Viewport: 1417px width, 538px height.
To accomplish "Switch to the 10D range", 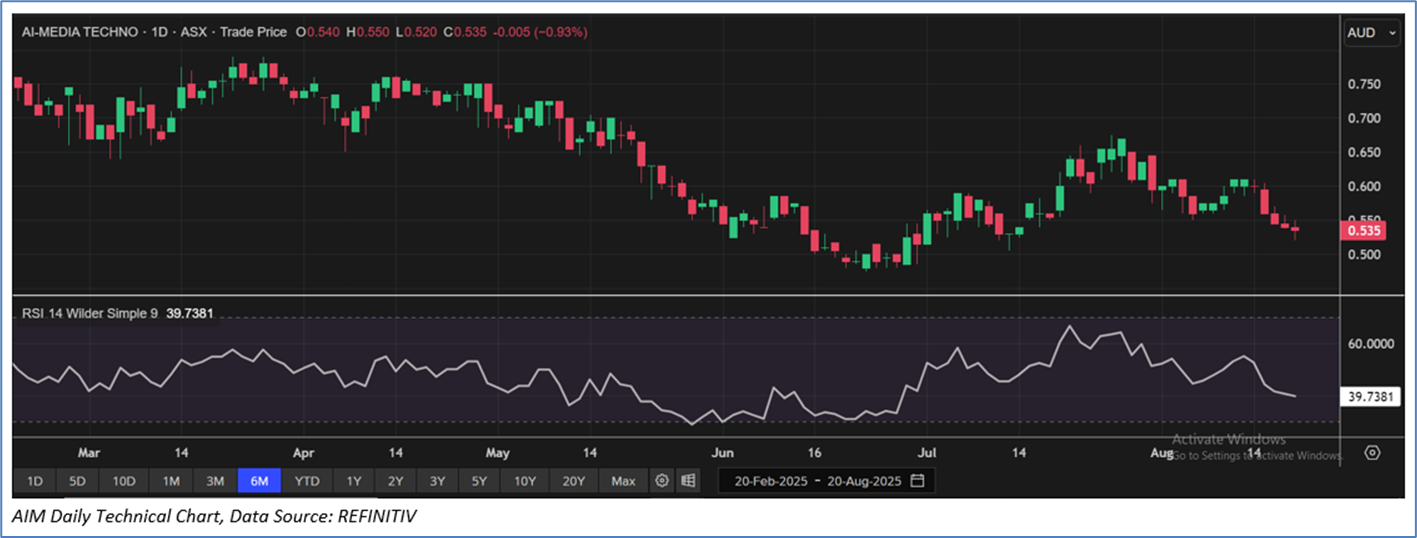I will coord(124,481).
